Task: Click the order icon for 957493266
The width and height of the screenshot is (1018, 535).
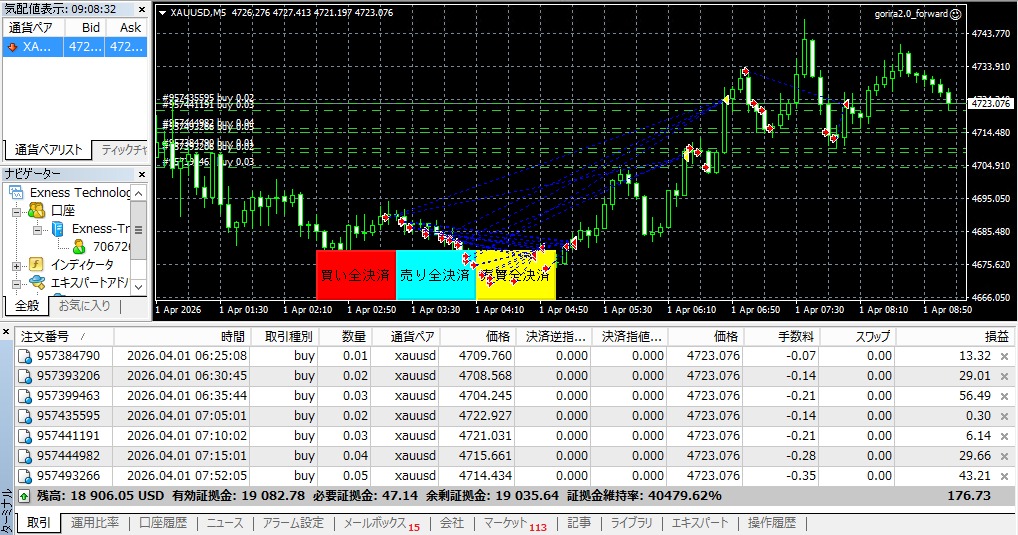Action: tap(25, 477)
